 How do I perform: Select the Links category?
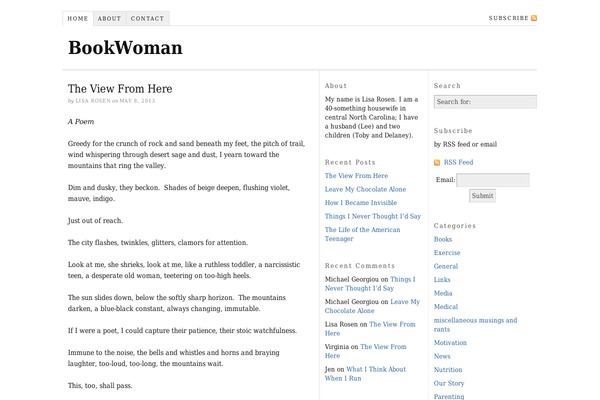[442, 280]
